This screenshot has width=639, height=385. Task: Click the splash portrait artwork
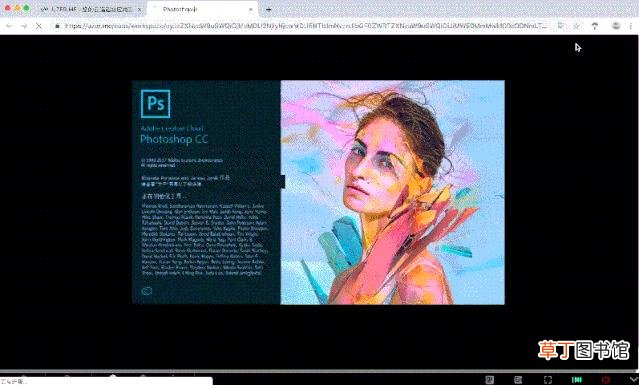(392, 192)
